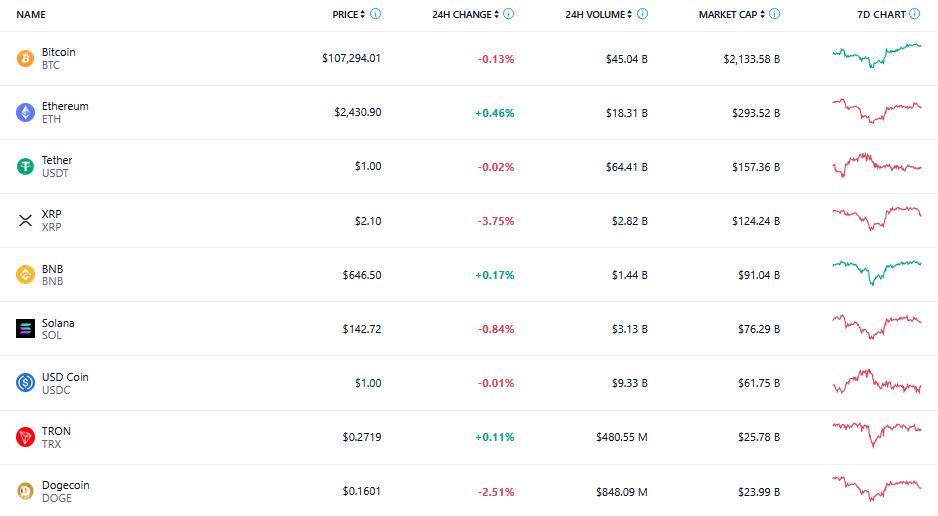Viewport: 938px width, 516px height.
Task: Open the Ethereum name link
Action: [x=65, y=106]
